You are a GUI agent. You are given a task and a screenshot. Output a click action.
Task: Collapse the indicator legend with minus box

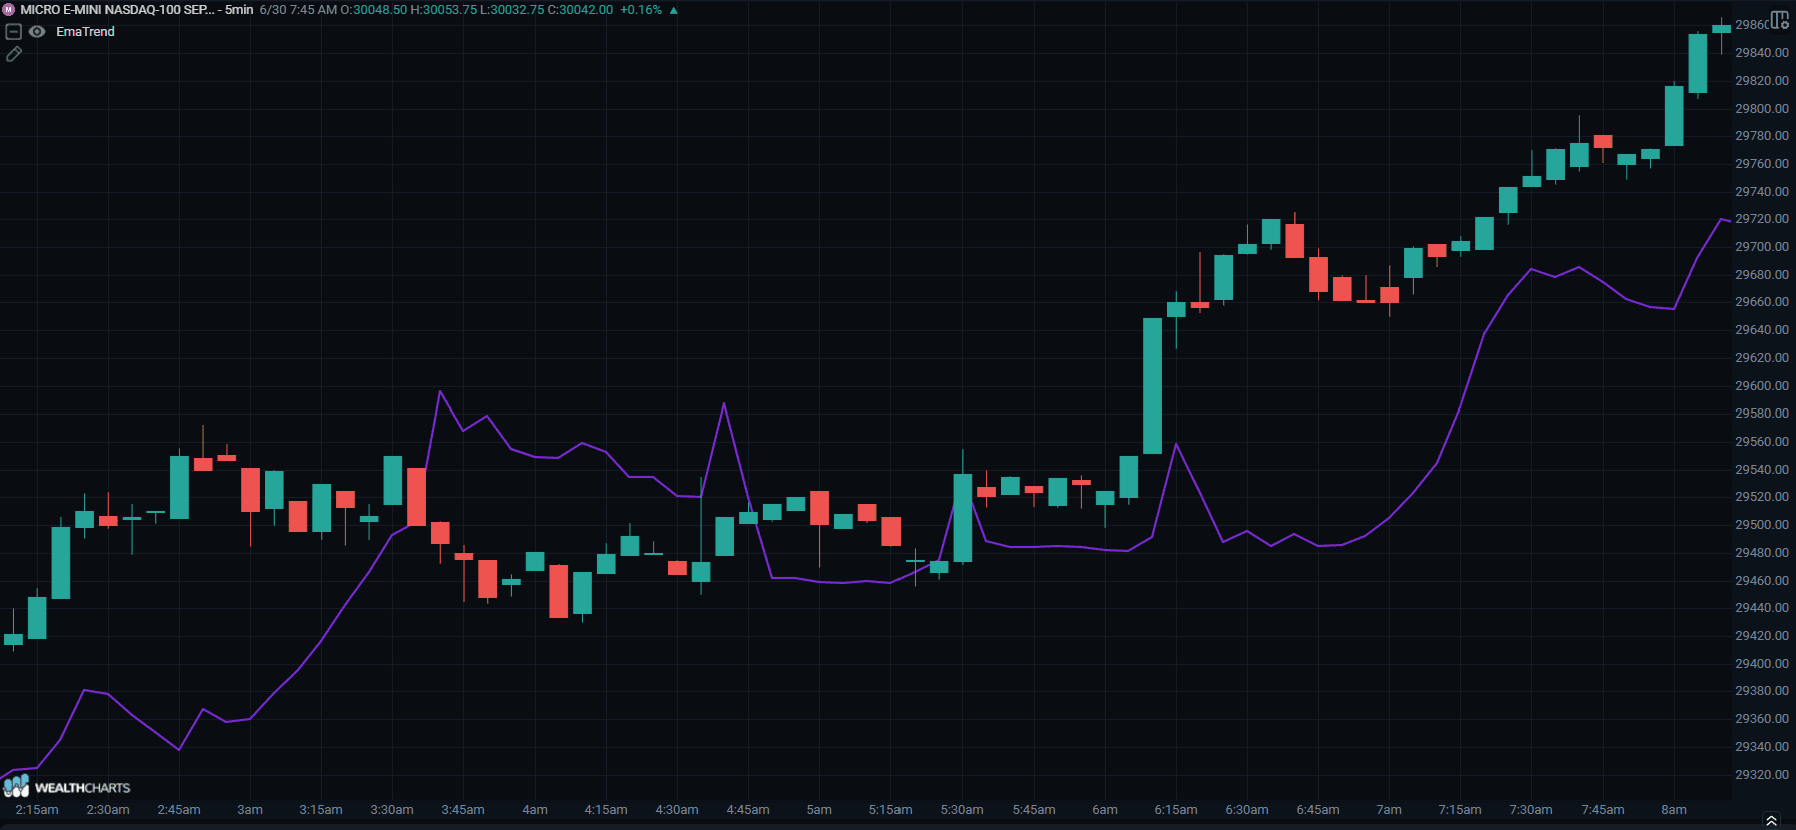(x=14, y=32)
